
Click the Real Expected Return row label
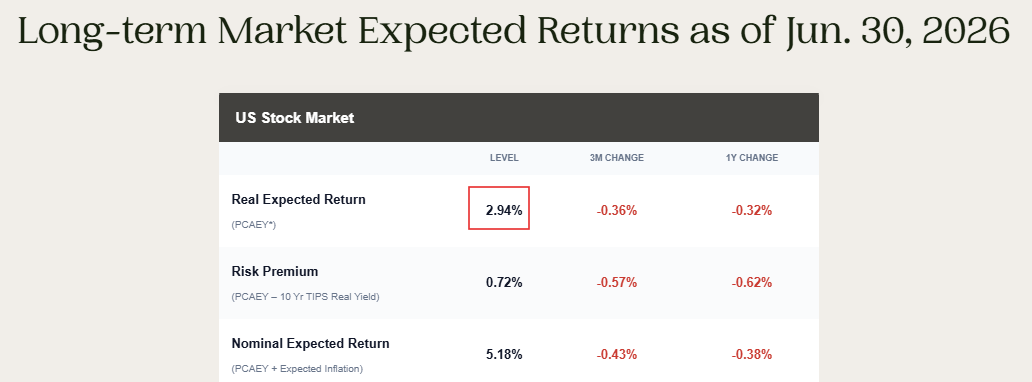pos(298,200)
